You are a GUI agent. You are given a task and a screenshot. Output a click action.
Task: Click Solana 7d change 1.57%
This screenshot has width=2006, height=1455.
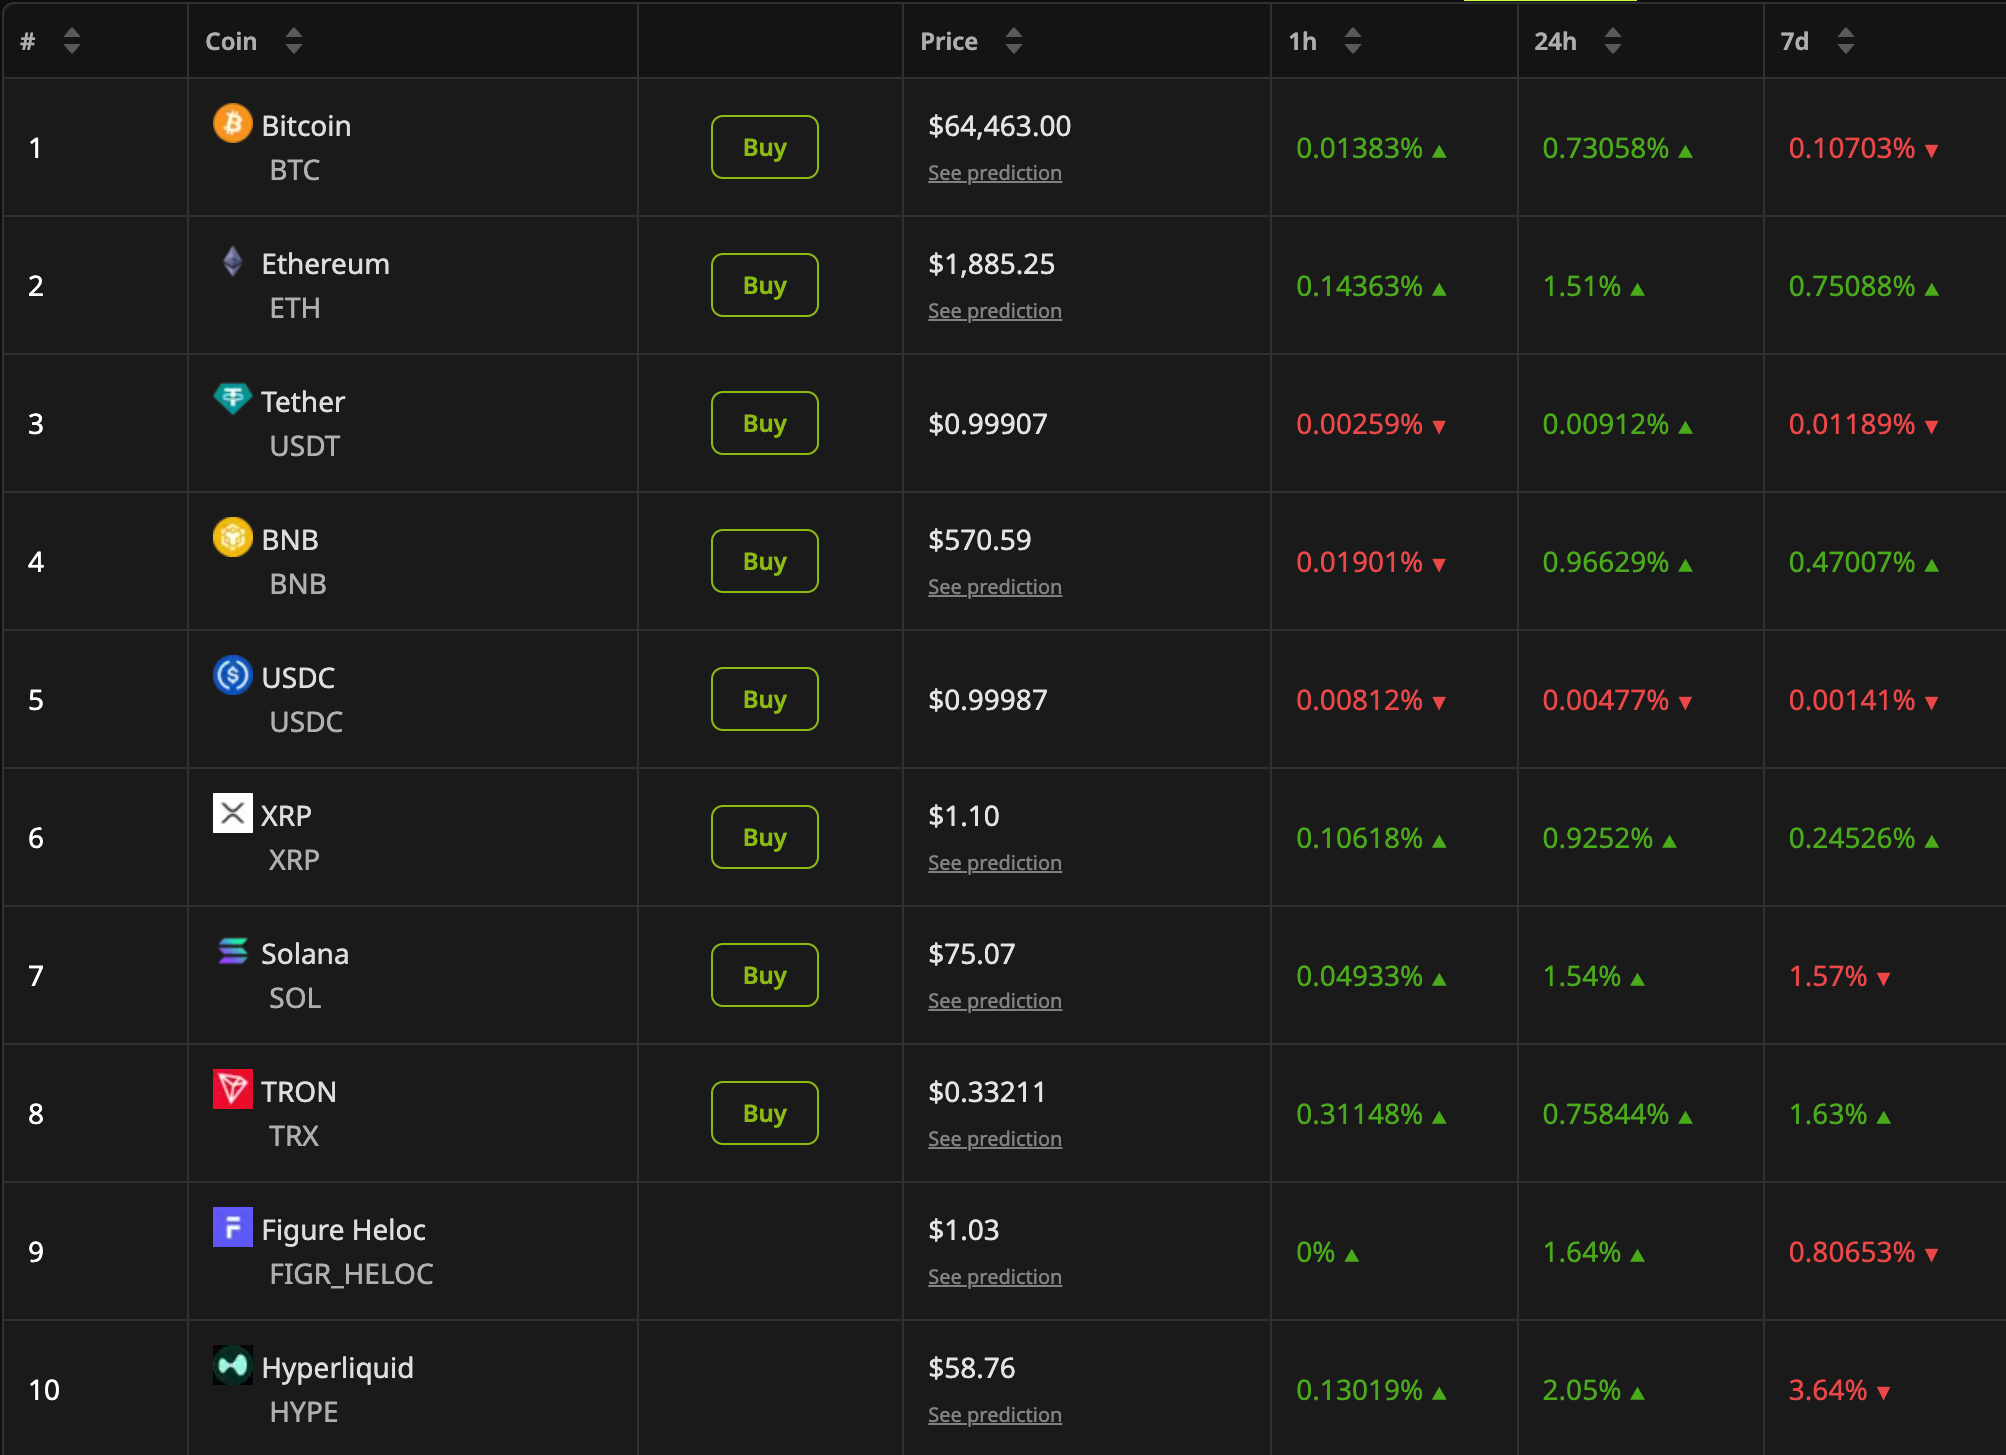(1827, 976)
